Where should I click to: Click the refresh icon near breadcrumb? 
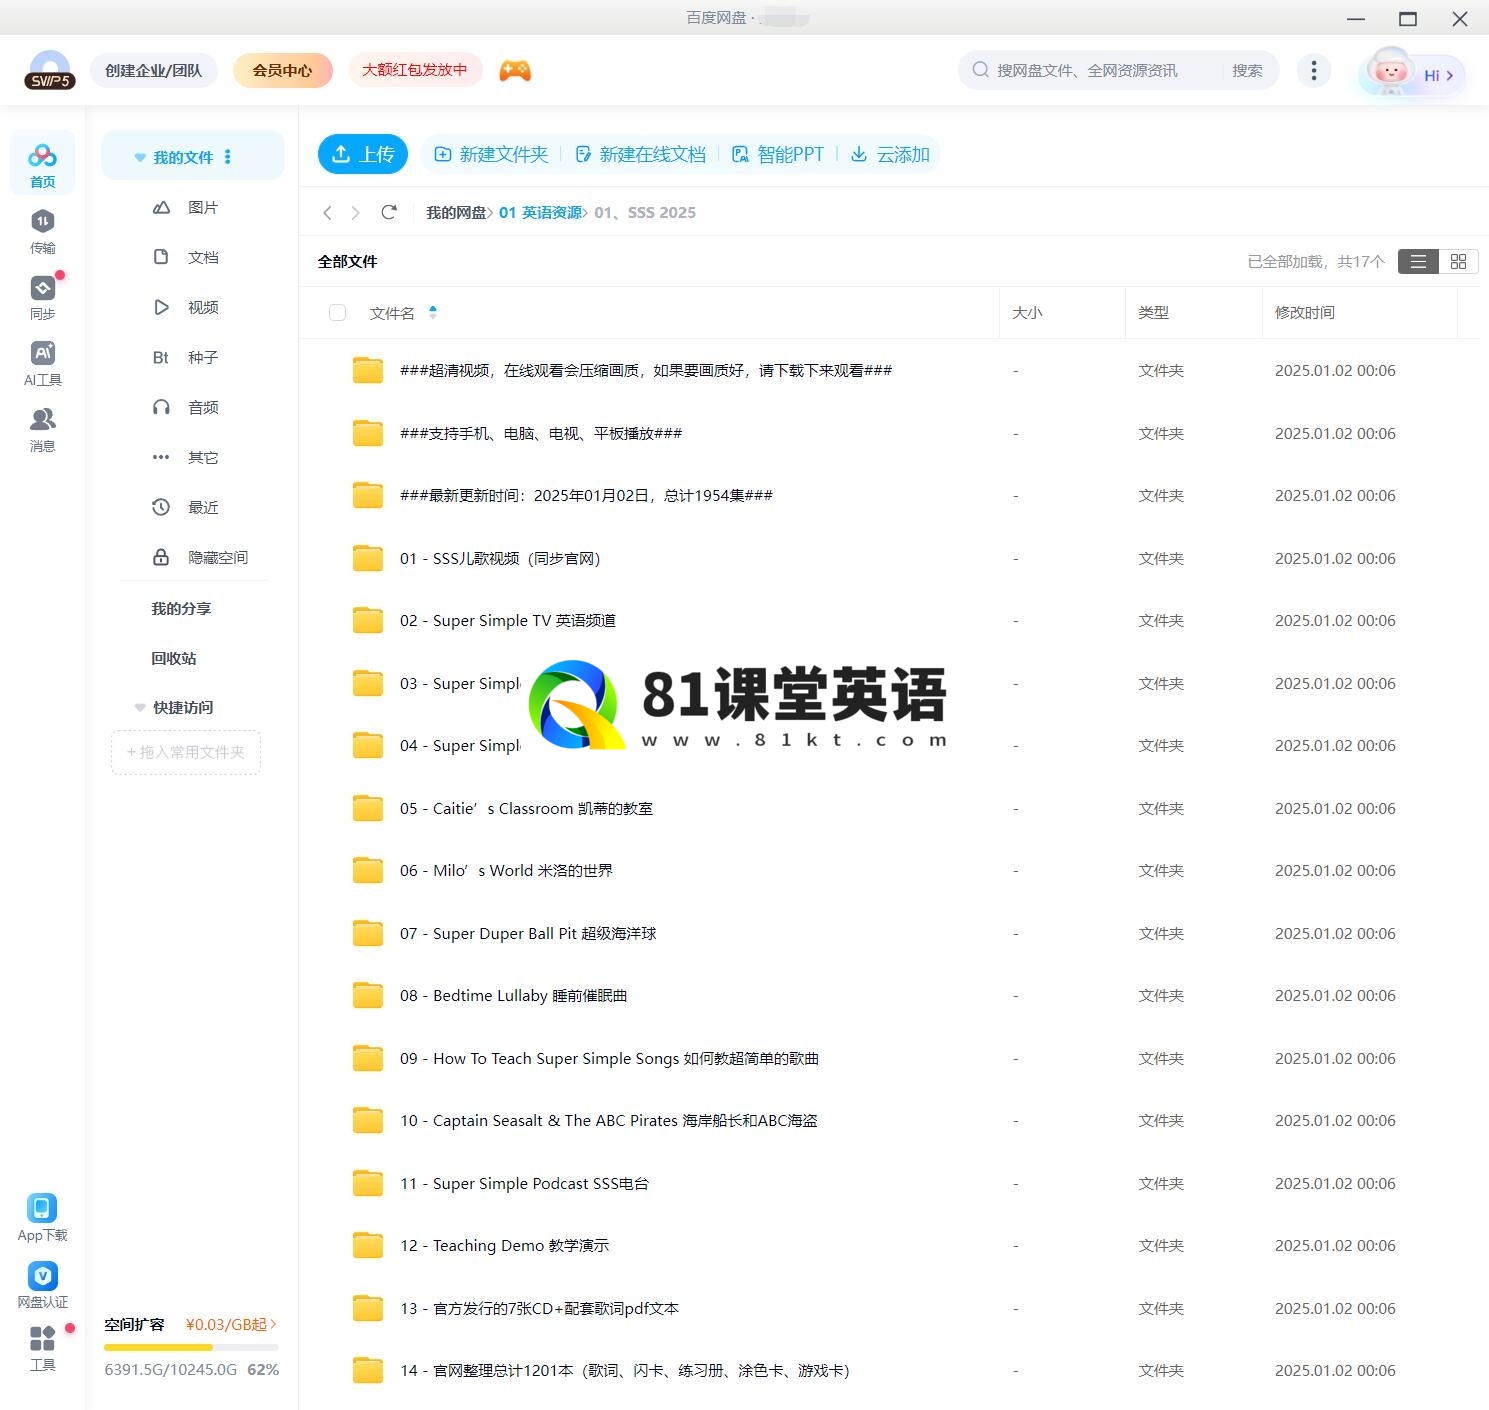click(x=389, y=212)
